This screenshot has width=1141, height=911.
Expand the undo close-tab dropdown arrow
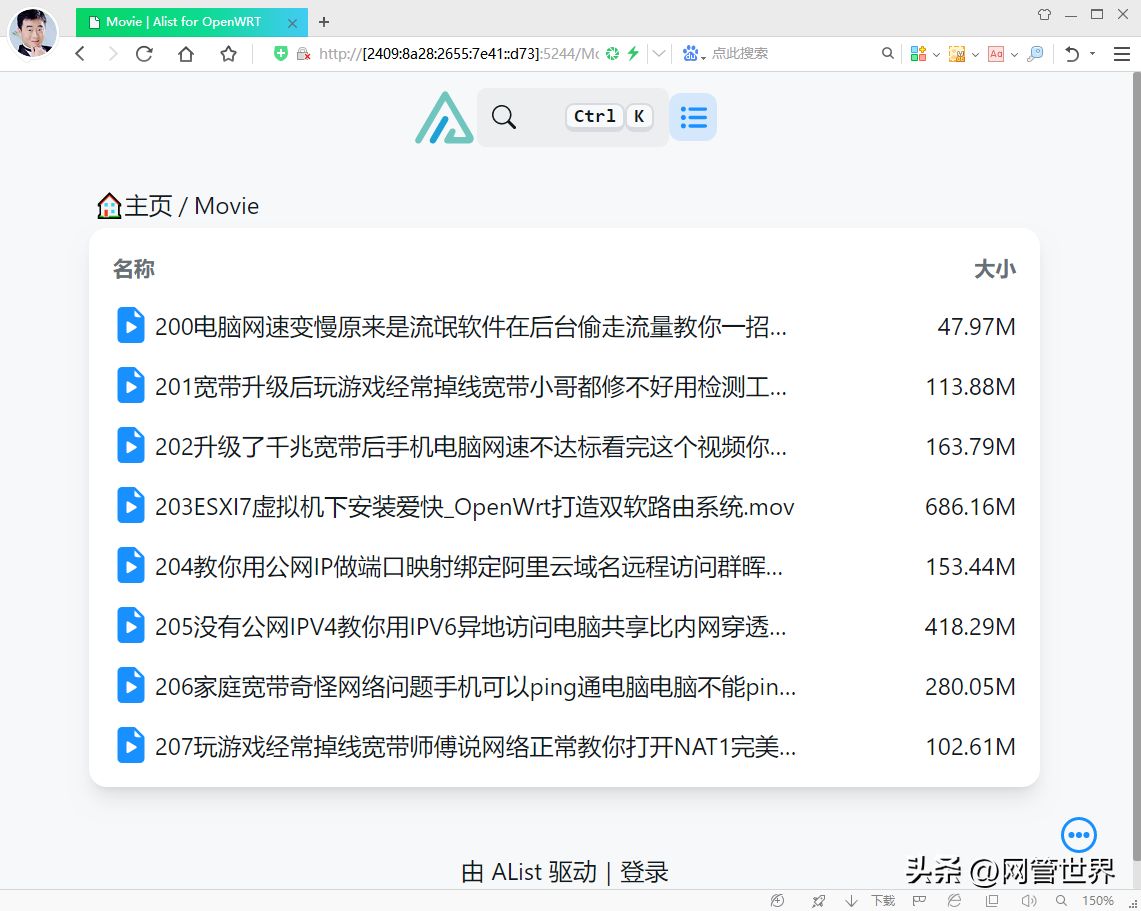click(x=1092, y=53)
